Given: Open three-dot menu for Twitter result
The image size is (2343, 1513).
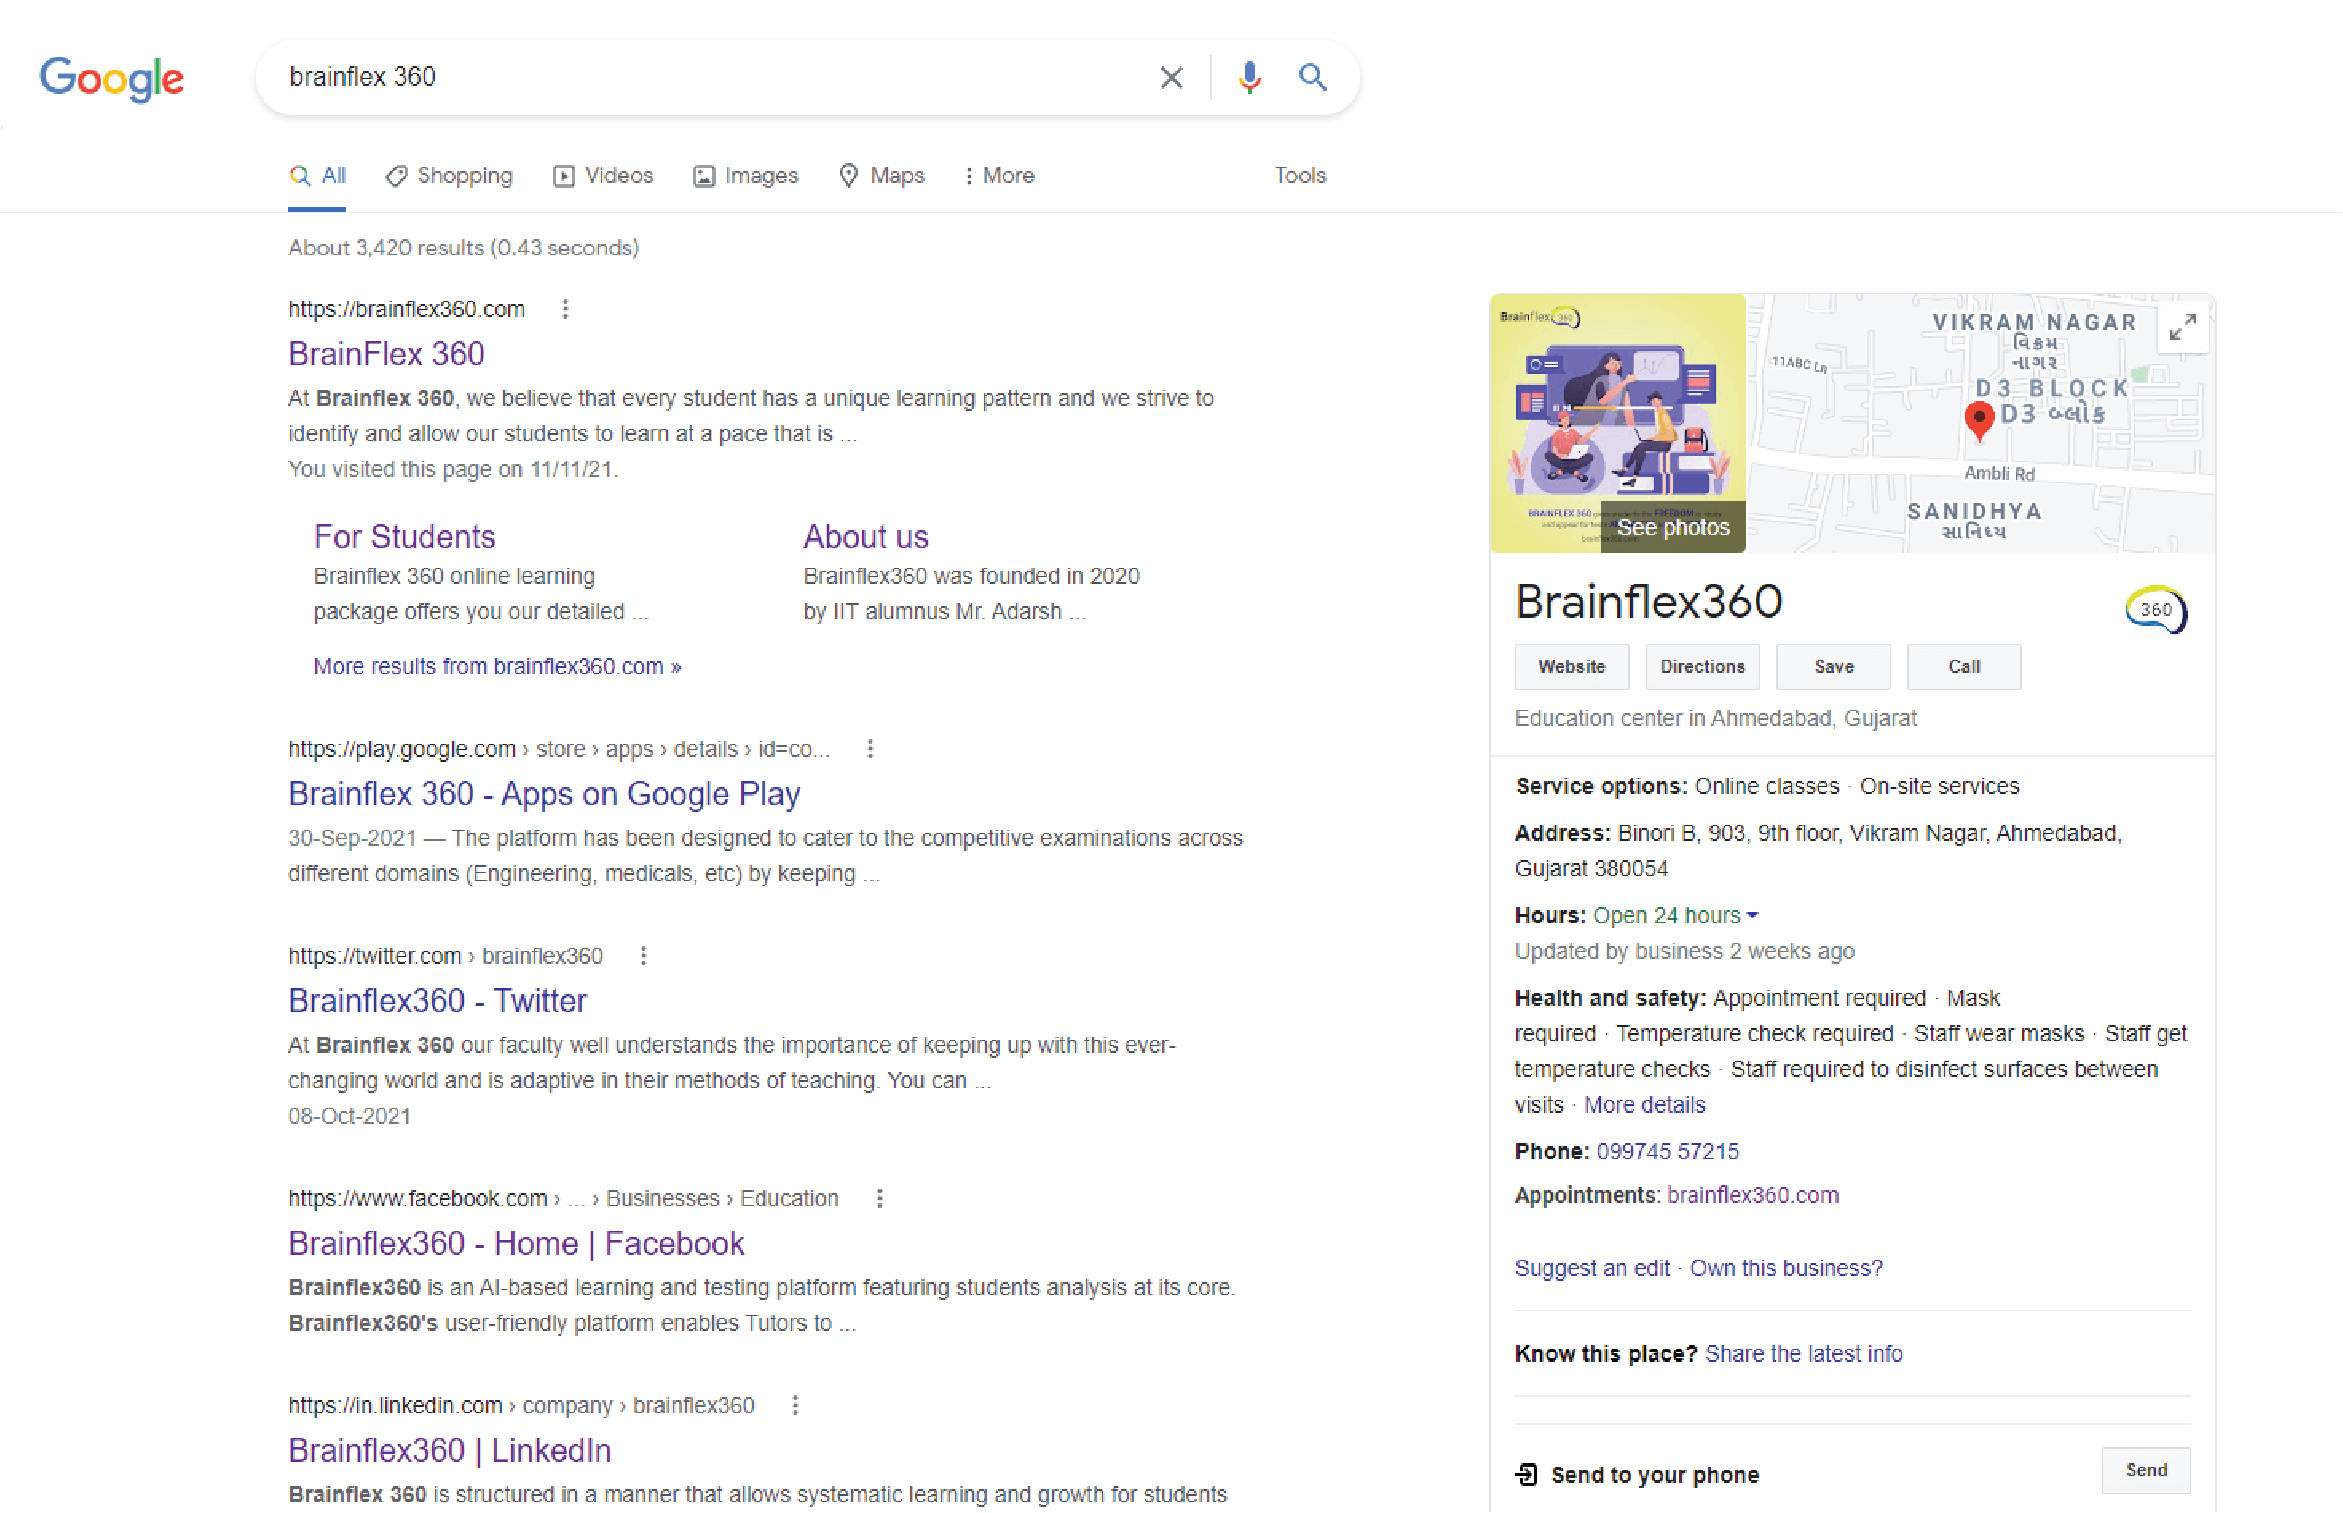Looking at the screenshot, I should click(x=643, y=956).
